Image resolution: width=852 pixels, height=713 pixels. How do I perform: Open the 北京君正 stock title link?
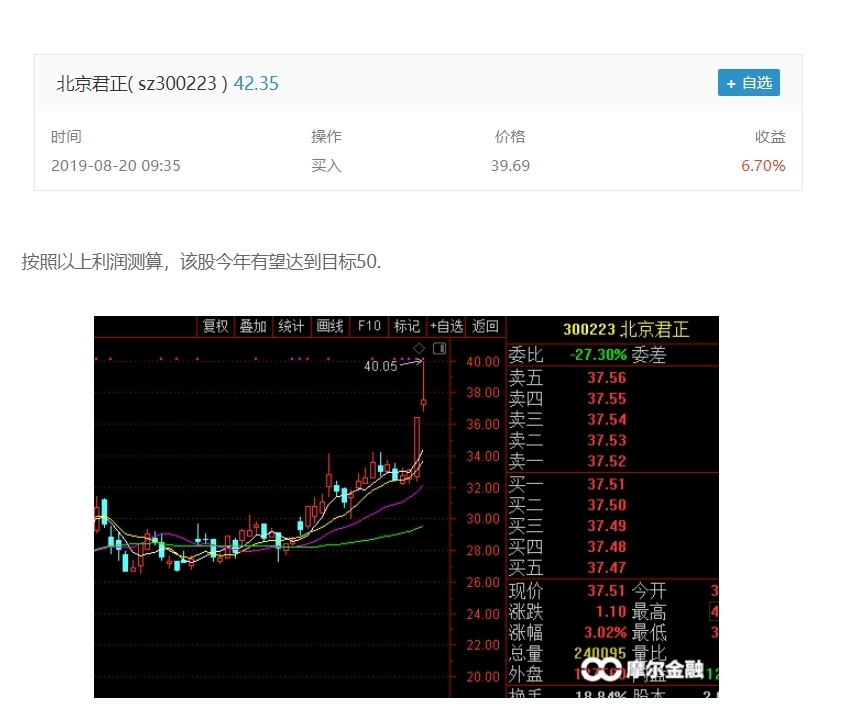(x=142, y=84)
